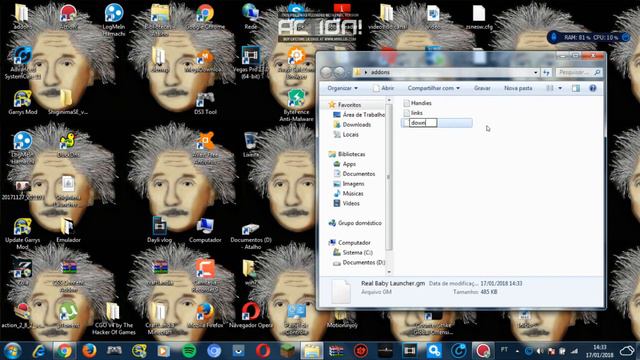
Task: Open Dayli vlog project file
Action: pos(160,230)
